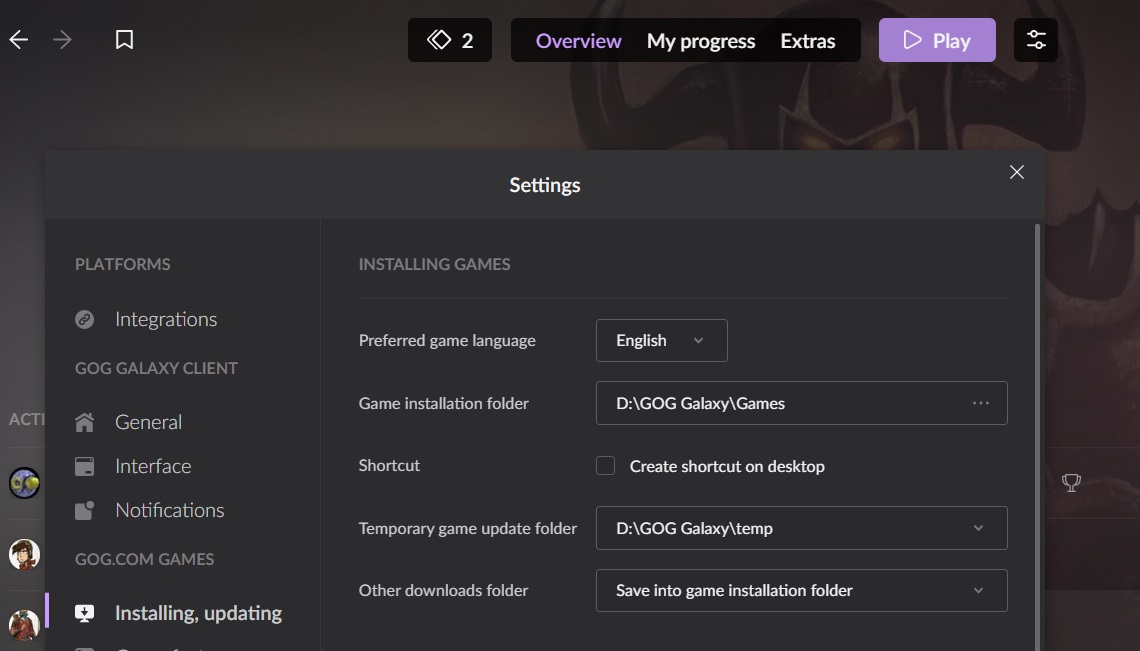Open Interface settings section
The height and width of the screenshot is (651, 1140).
pyautogui.click(x=153, y=466)
